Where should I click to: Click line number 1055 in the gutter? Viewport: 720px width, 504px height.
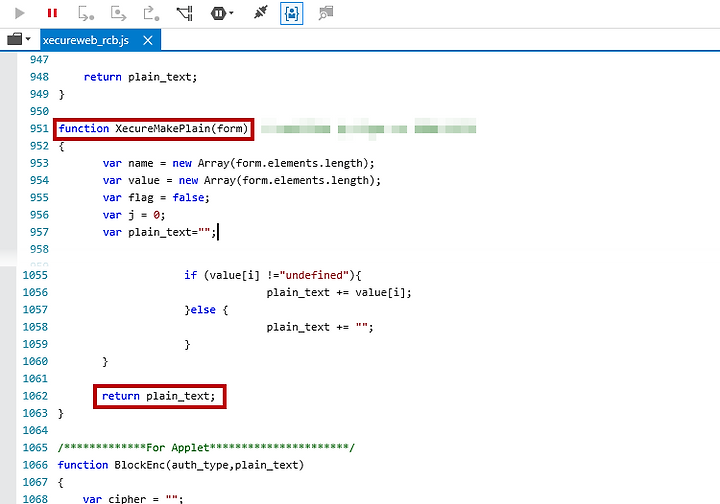point(35,275)
